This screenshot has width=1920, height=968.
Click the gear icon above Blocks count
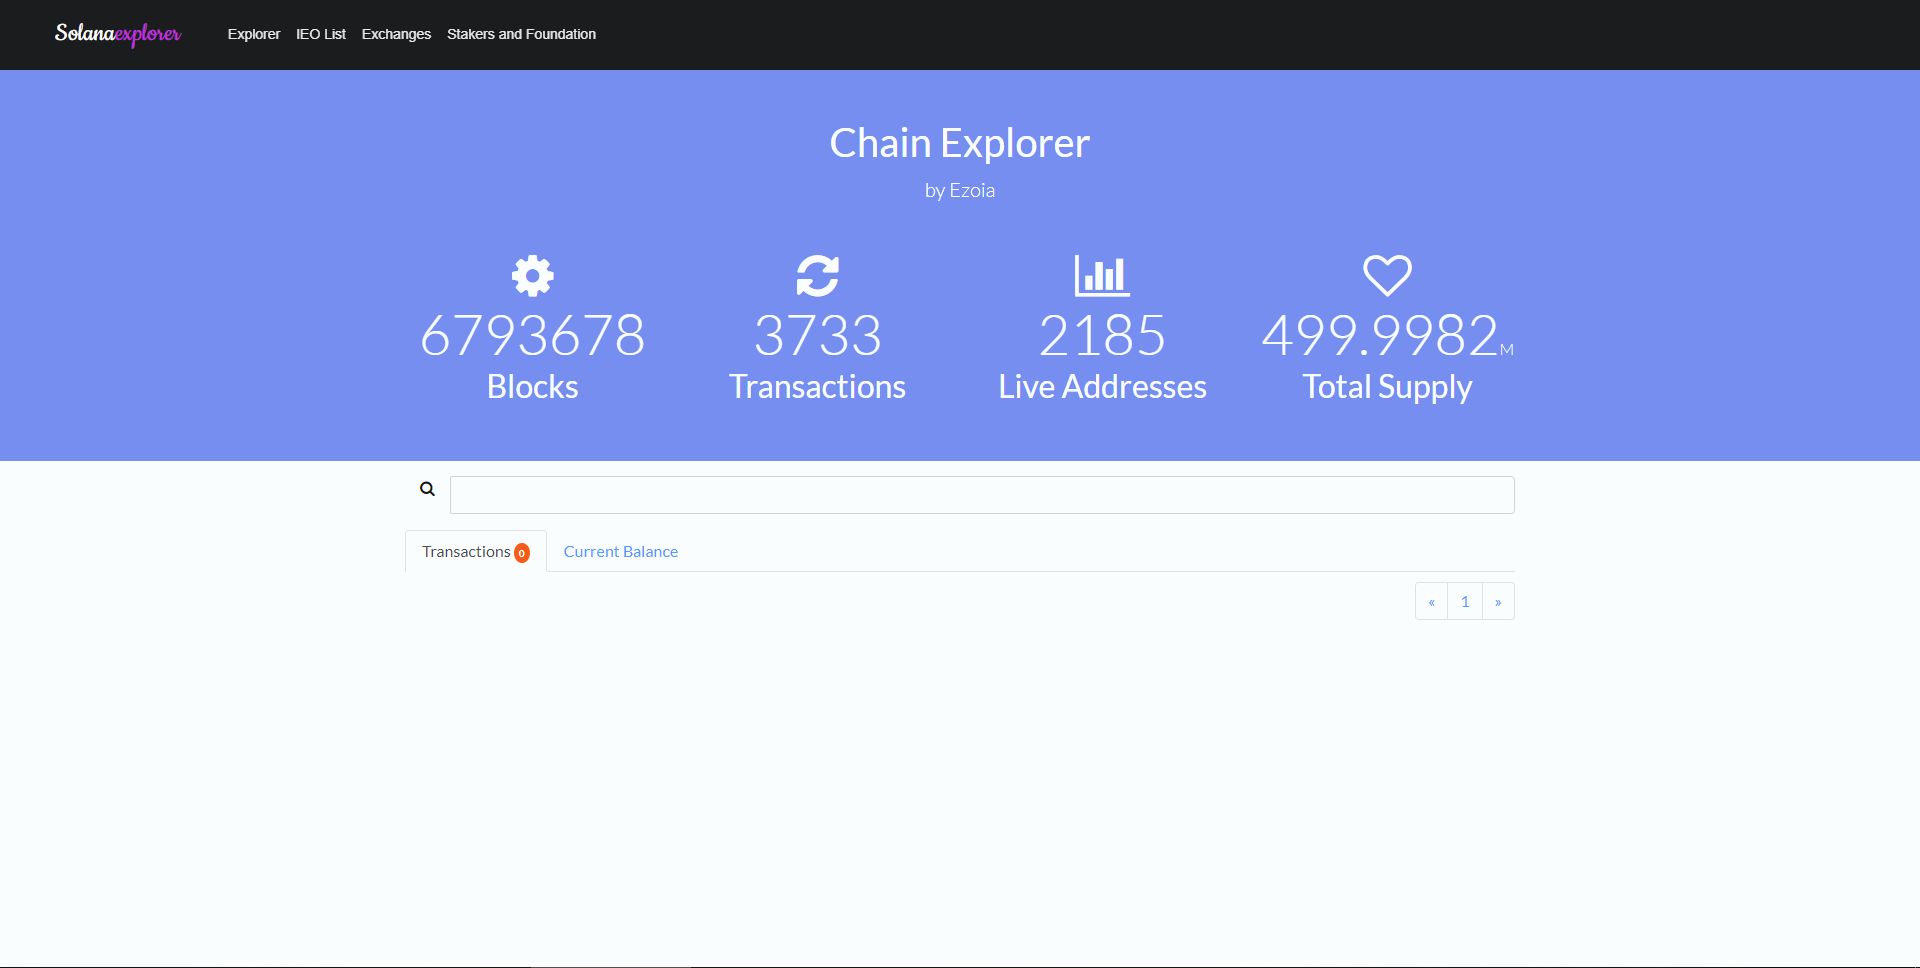[x=532, y=275]
